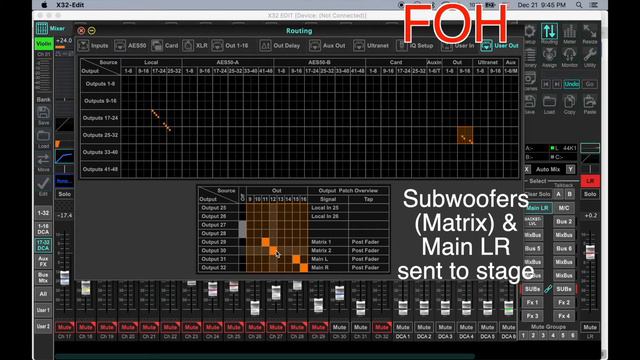Select the Main LR bus button
Viewport: 640px width, 360px height.
click(x=537, y=208)
